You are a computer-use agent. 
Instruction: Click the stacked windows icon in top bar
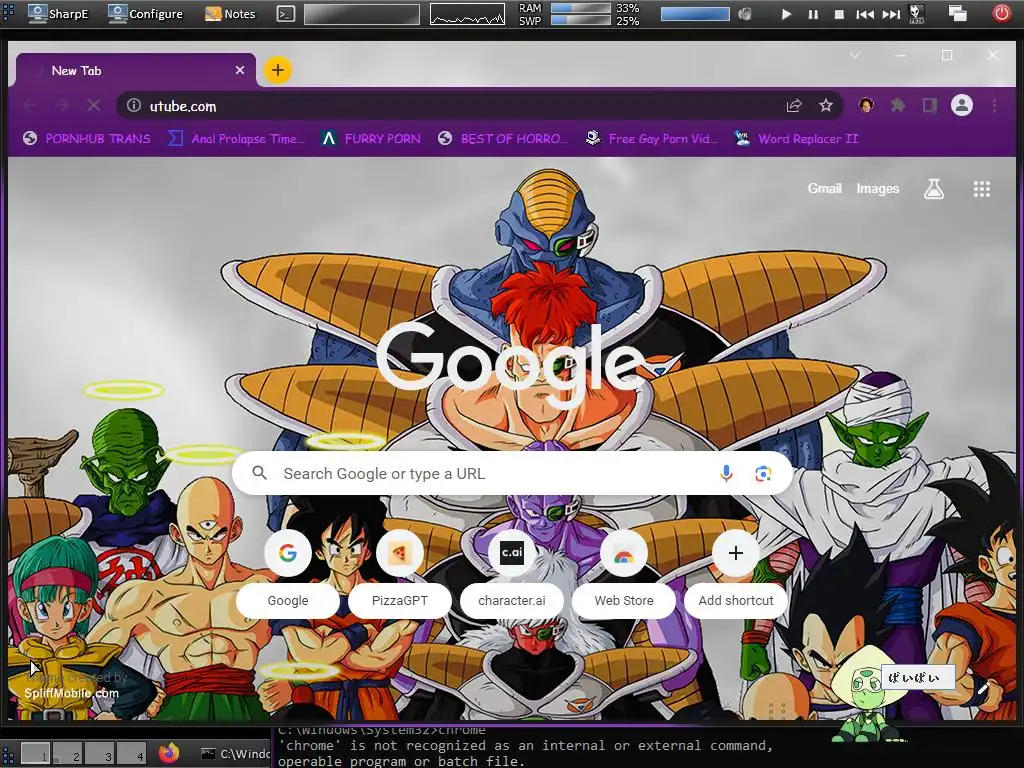[958, 13]
